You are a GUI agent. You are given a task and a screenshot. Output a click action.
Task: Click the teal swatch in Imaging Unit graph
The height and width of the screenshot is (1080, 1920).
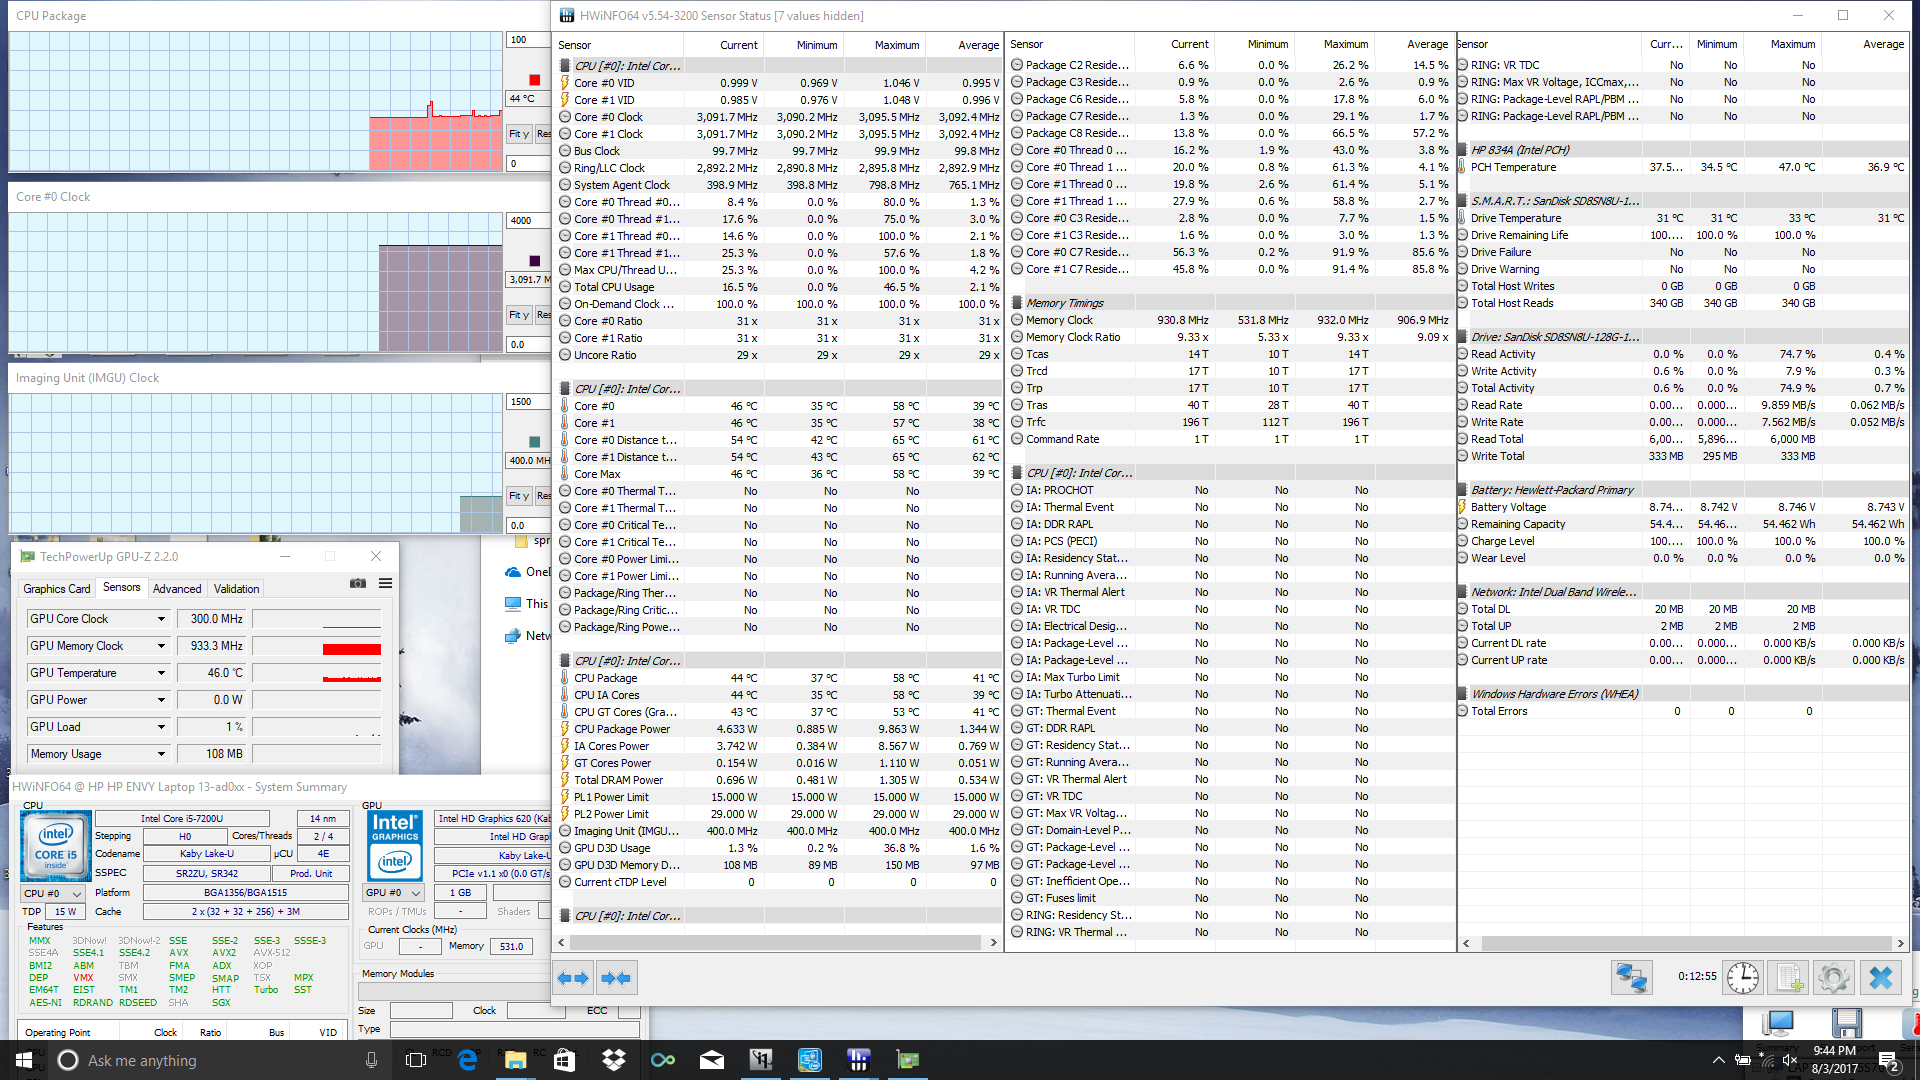[534, 442]
